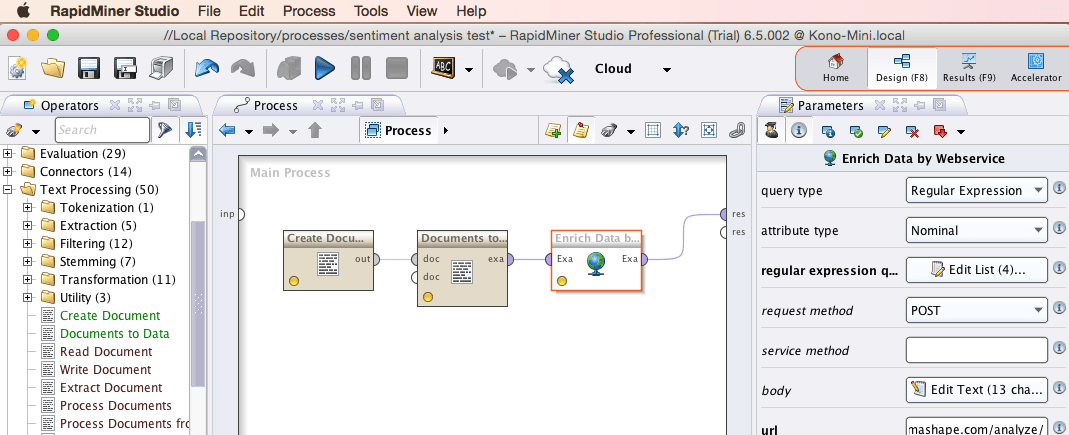The width and height of the screenshot is (1069, 435).
Task: Select the Write Document operator in the tree
Action: pos(106,370)
